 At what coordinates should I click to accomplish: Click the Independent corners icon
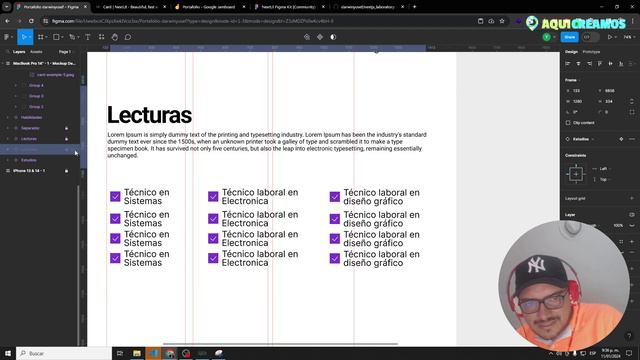pyautogui.click(x=632, y=112)
